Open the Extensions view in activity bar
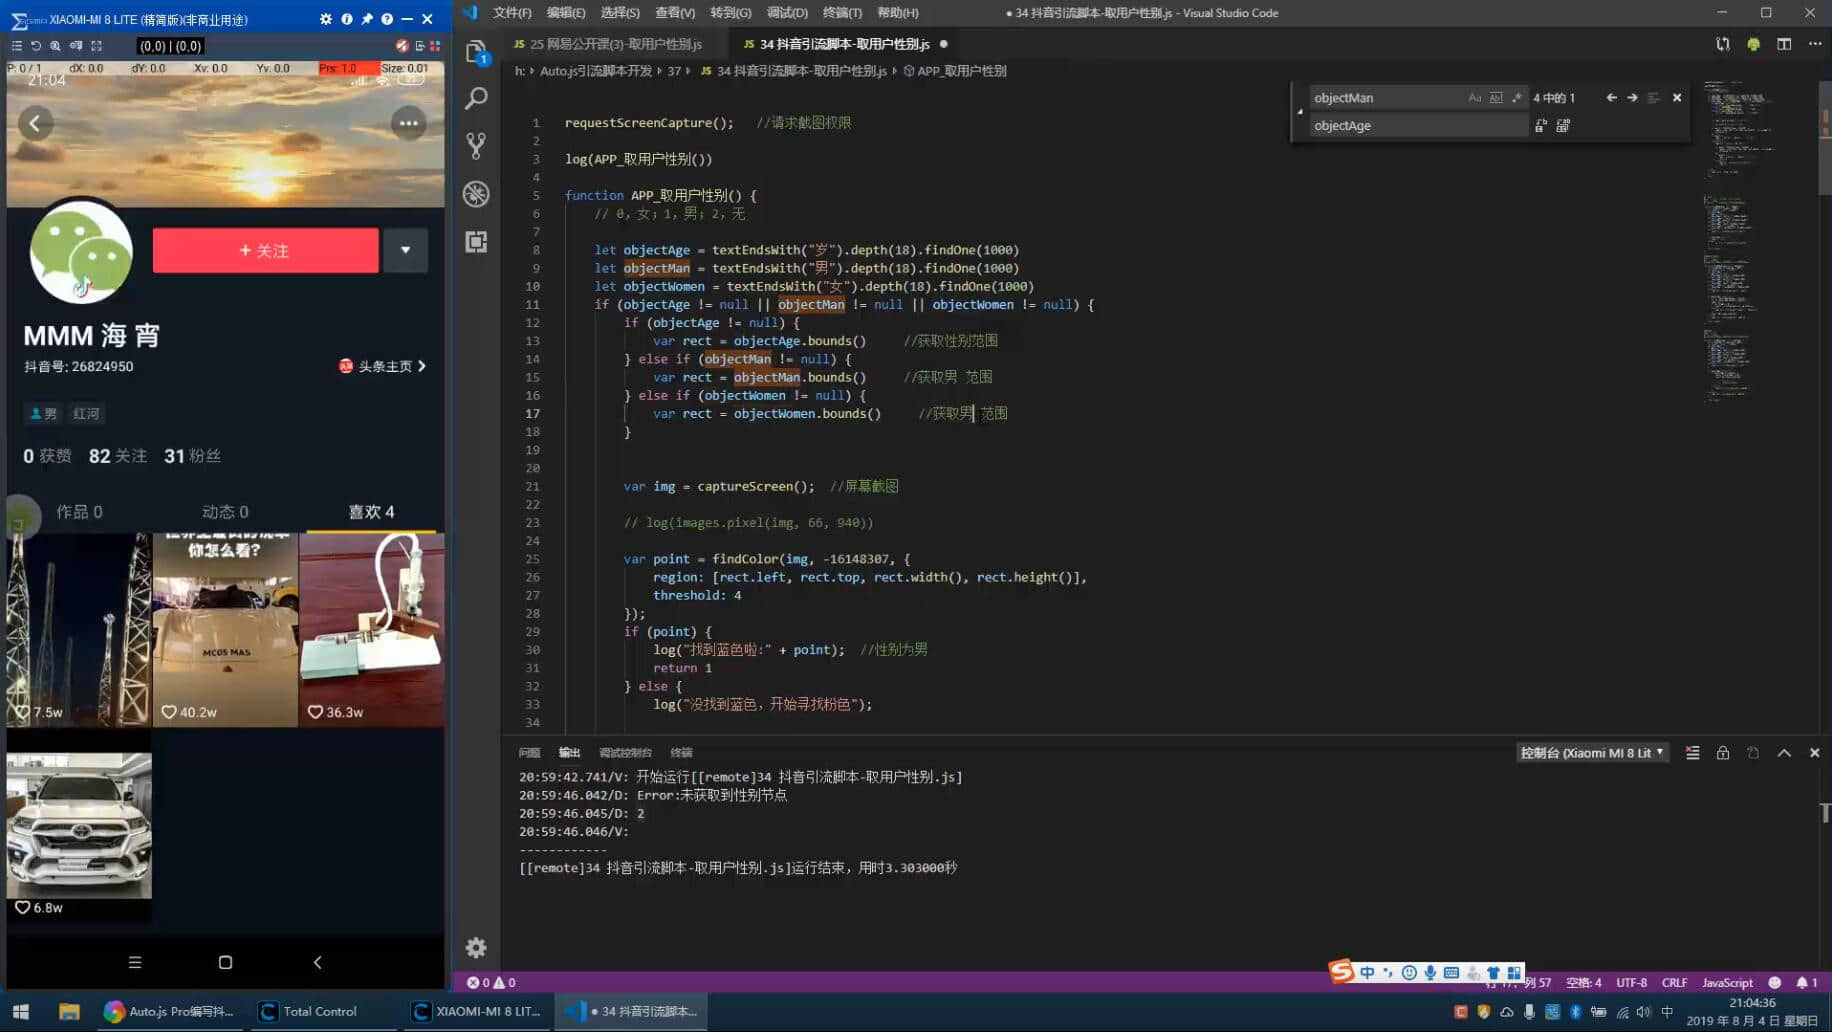 click(x=476, y=242)
